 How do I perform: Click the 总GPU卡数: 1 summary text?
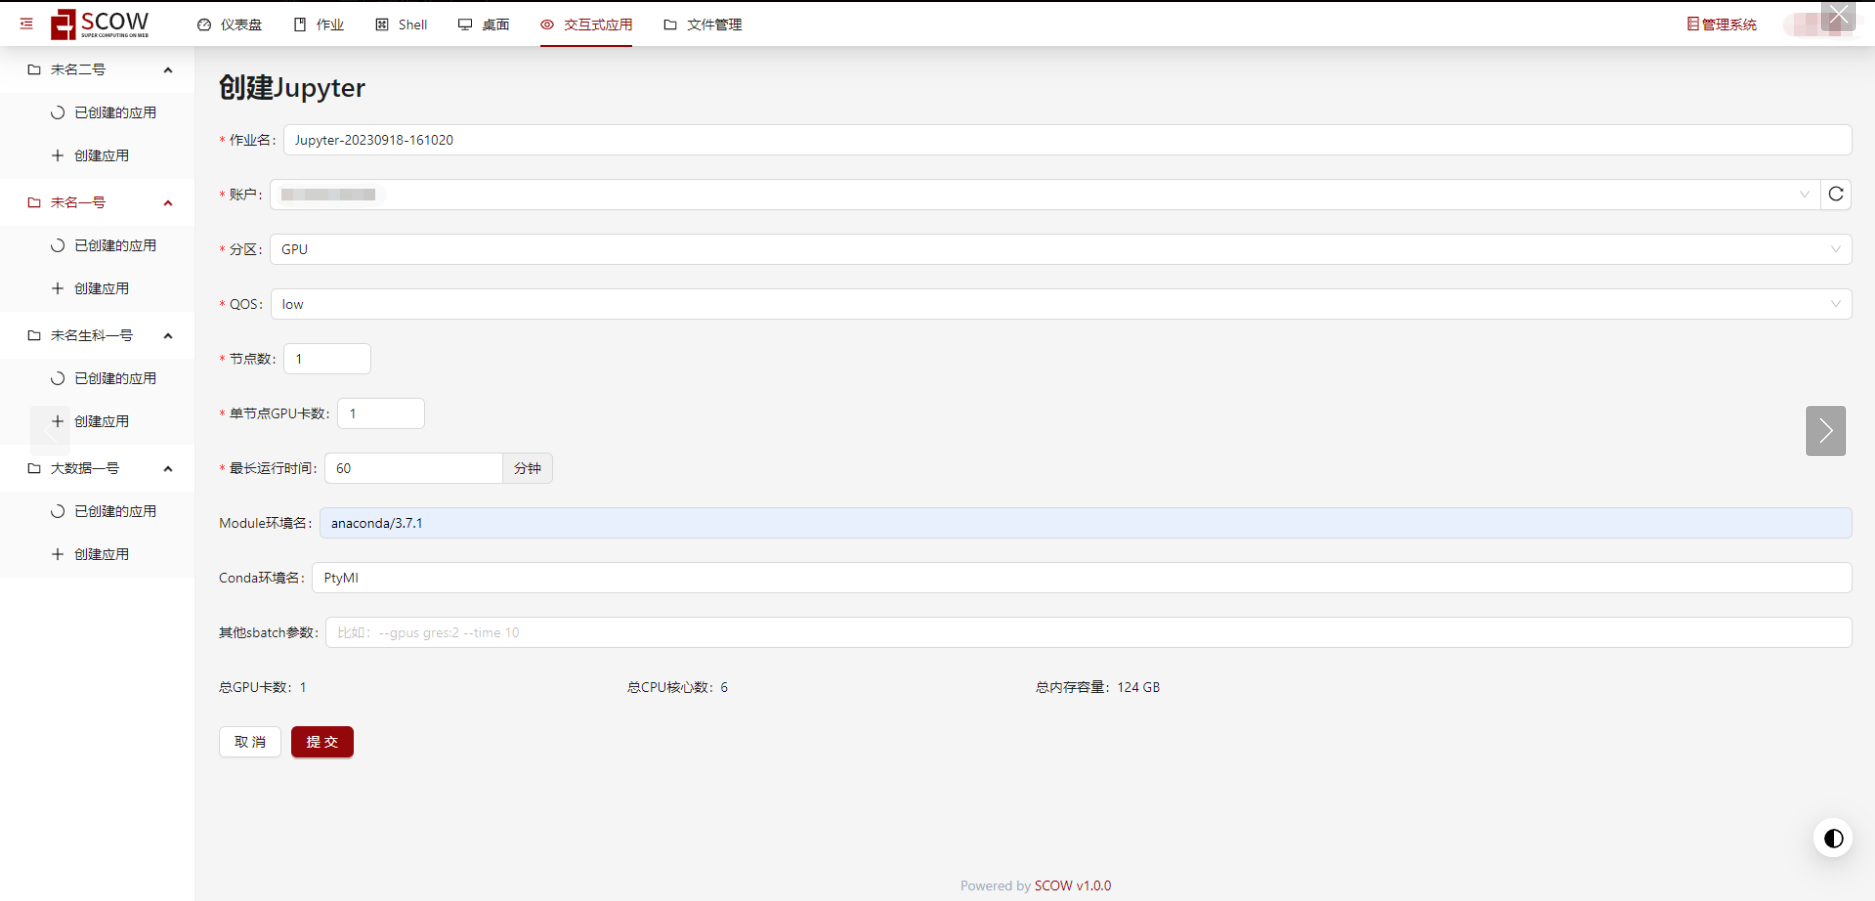pyautogui.click(x=263, y=687)
